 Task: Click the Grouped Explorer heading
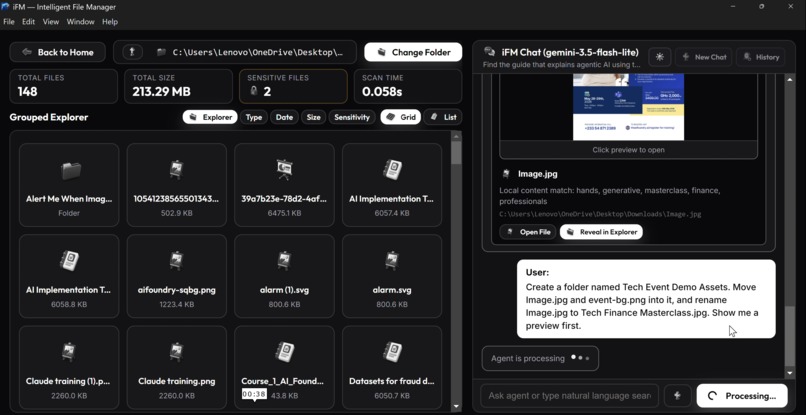49,117
